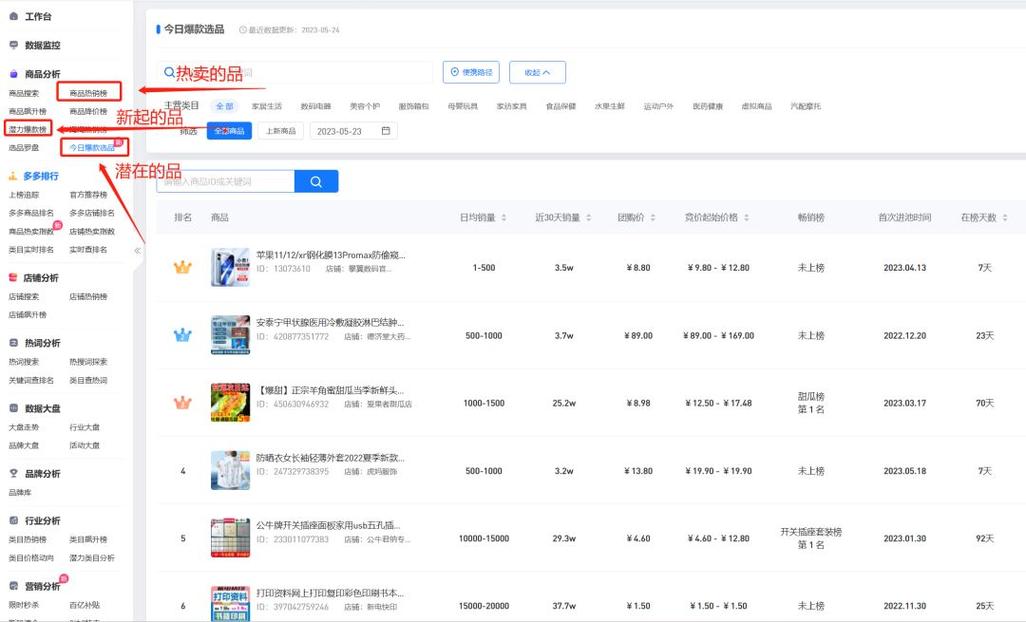The width and height of the screenshot is (1026, 622).
Task: Collapse filters with 收起 button
Action: (x=537, y=73)
